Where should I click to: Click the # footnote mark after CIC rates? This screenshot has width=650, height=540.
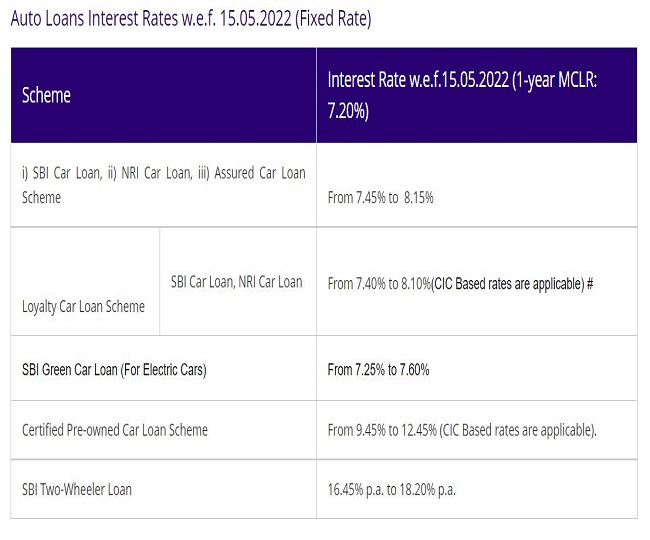[592, 284]
